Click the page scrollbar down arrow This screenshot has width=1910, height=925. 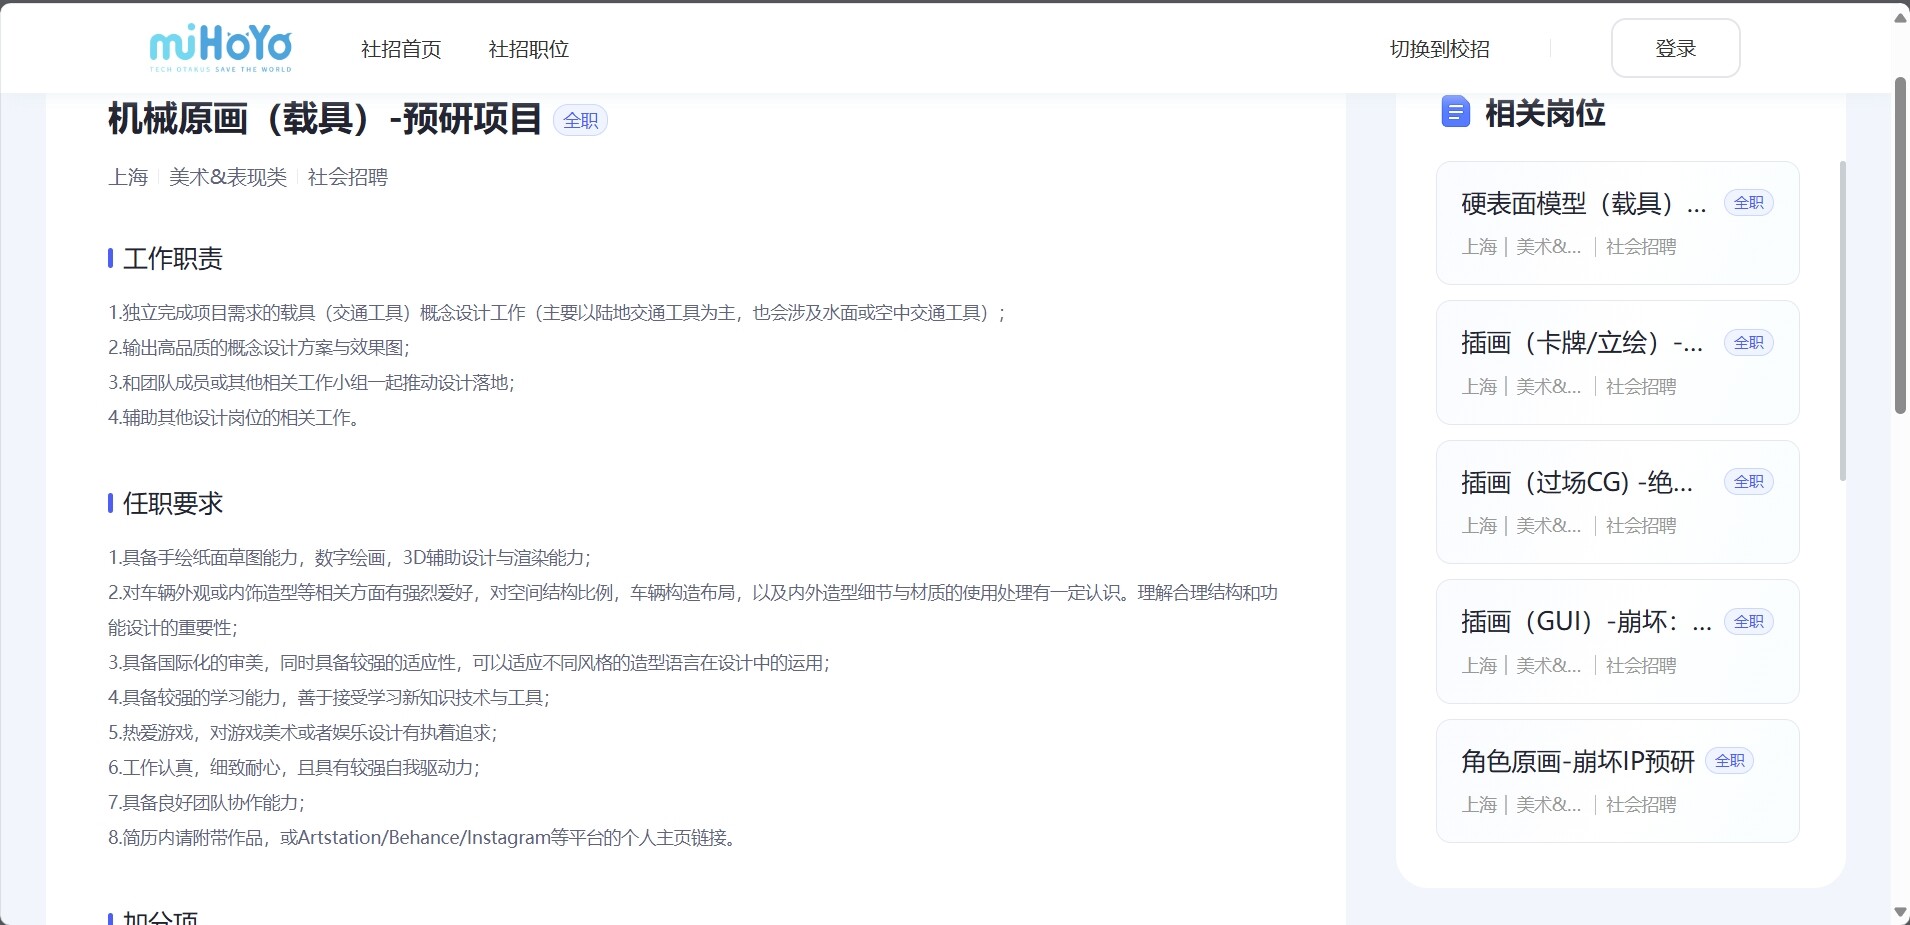coord(1900,912)
